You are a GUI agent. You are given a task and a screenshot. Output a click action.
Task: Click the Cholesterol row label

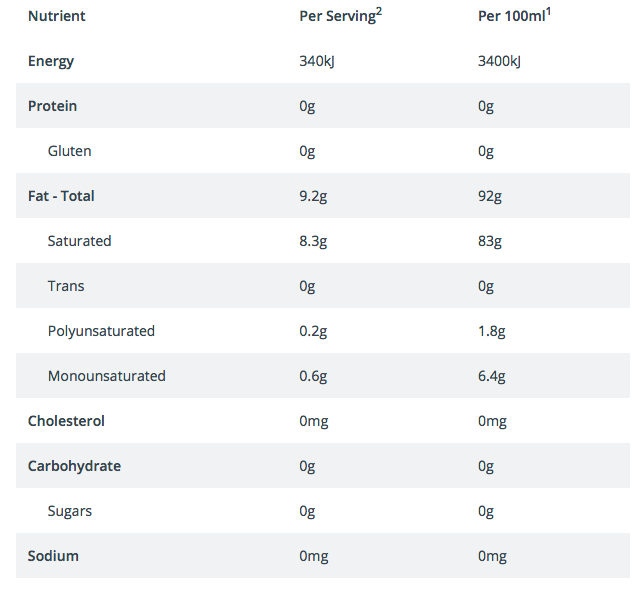[66, 421]
